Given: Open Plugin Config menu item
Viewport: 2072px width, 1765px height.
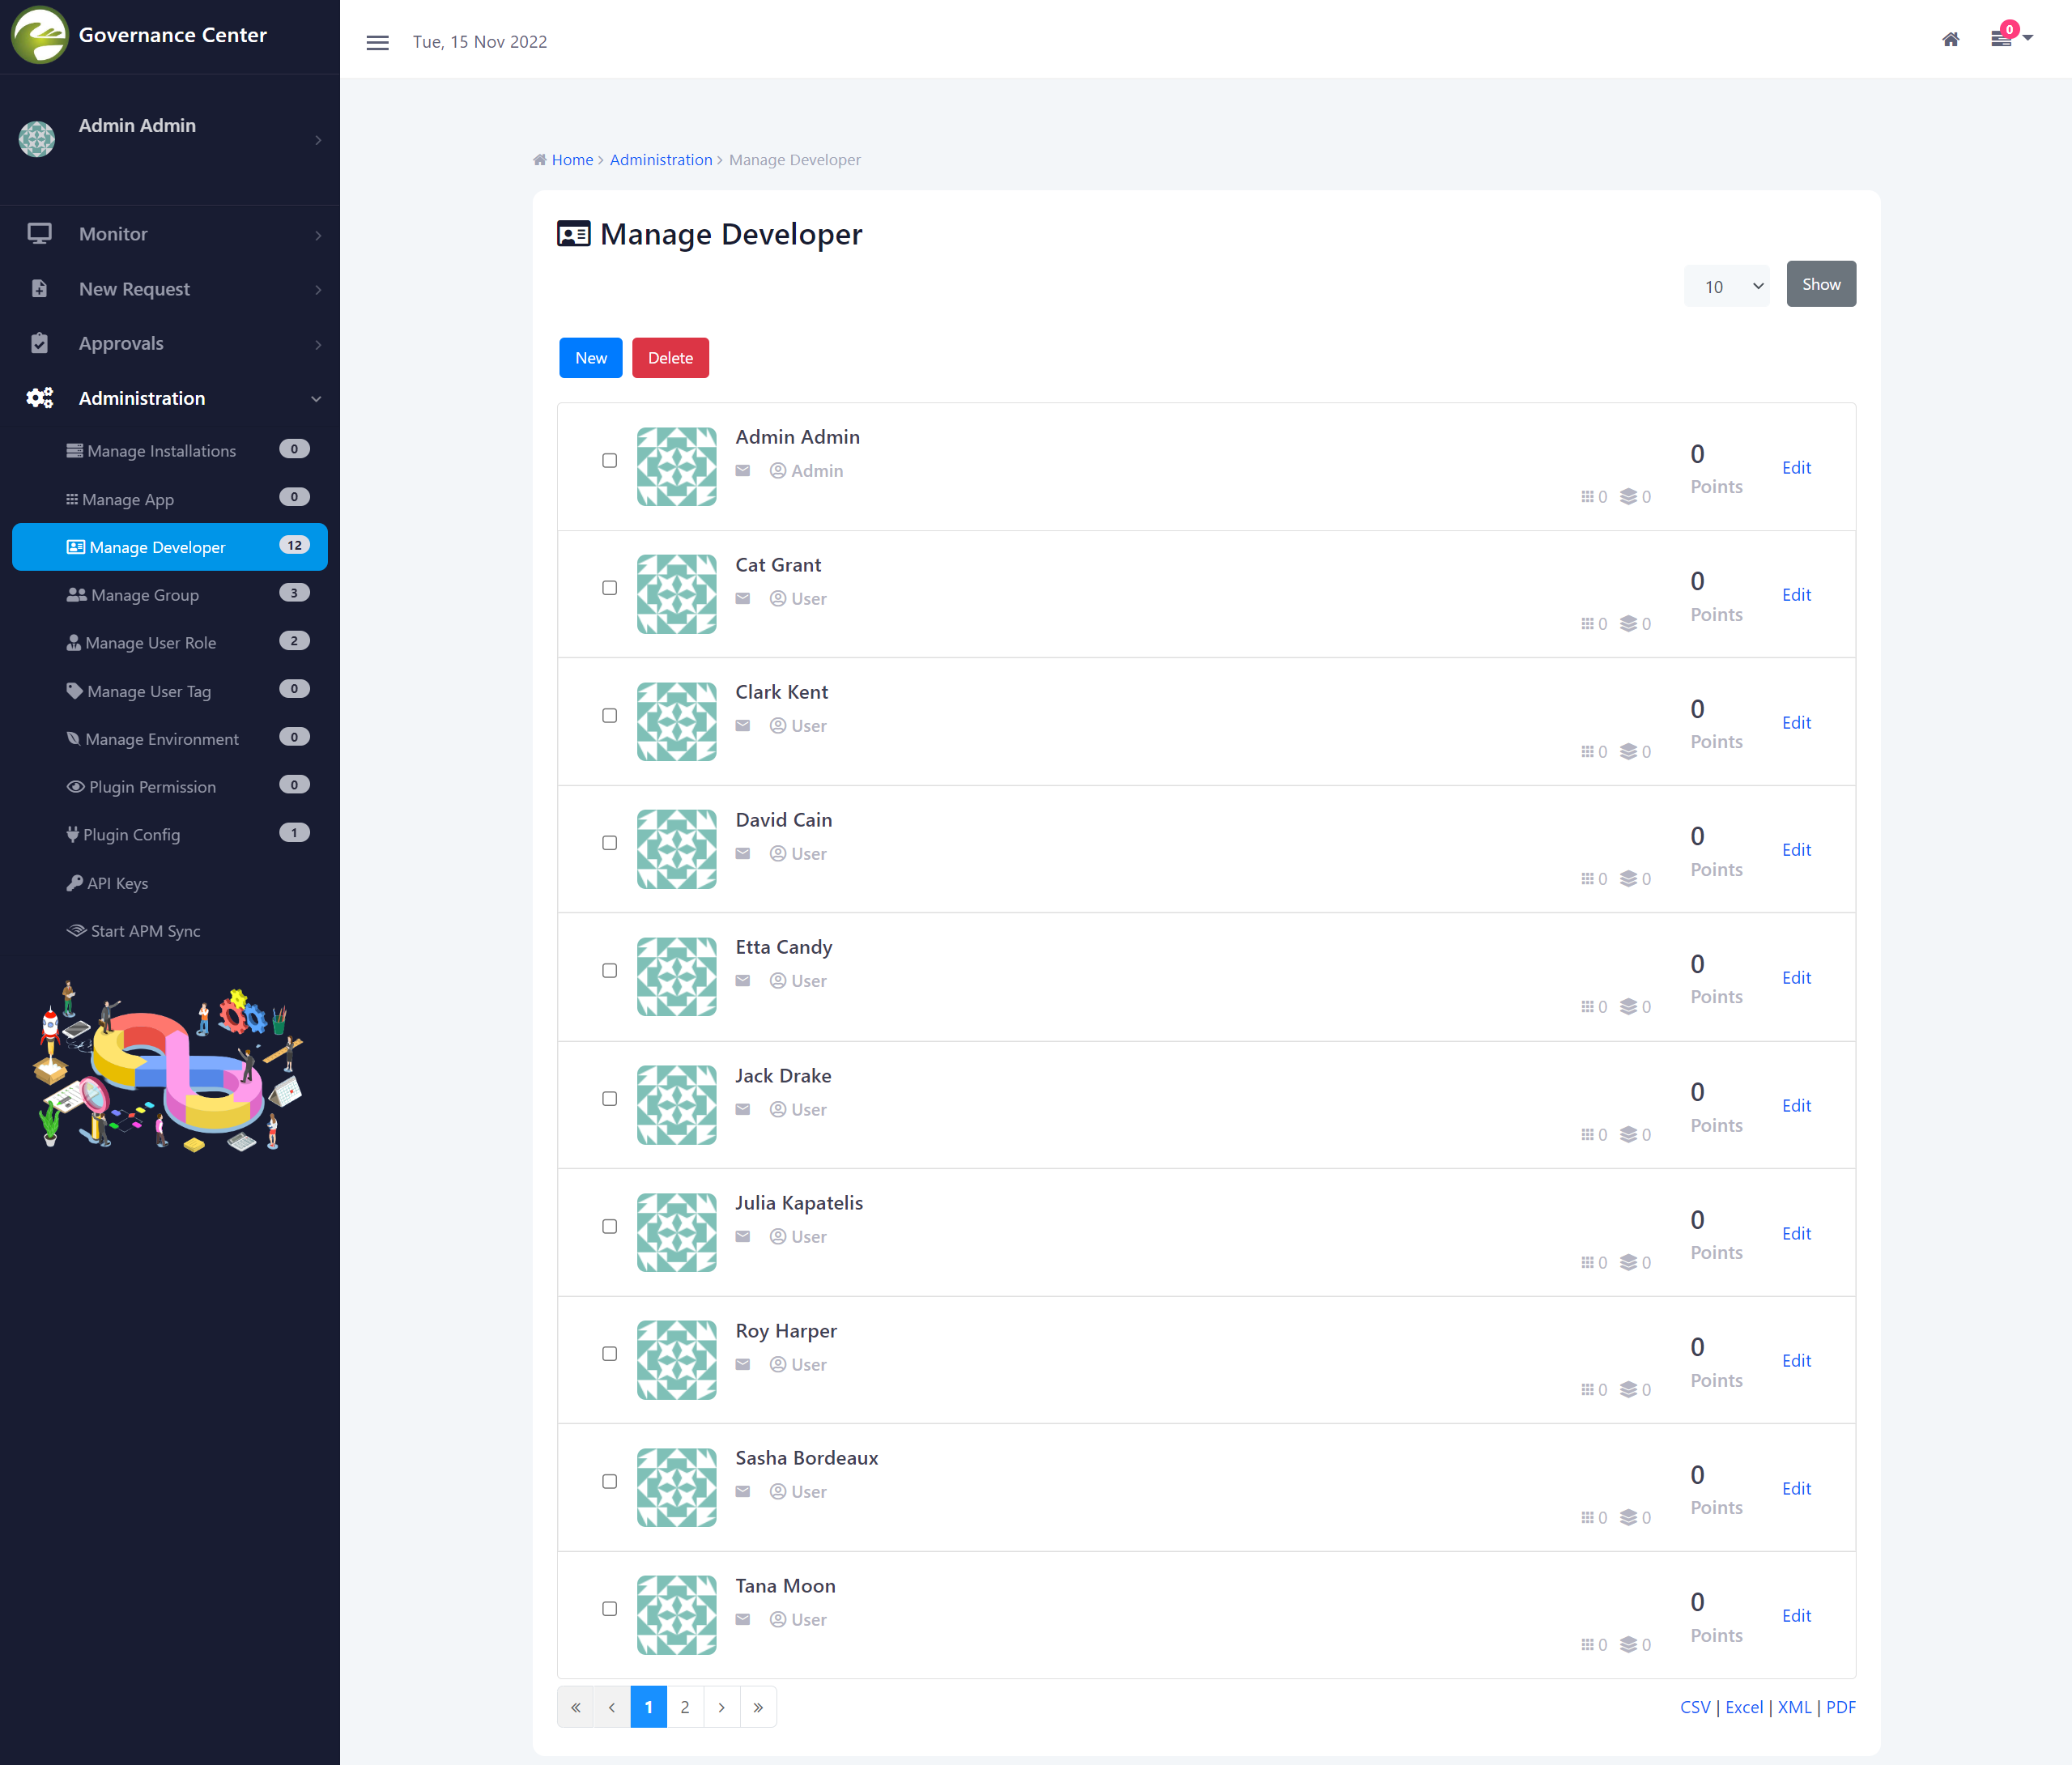Looking at the screenshot, I should pyautogui.click(x=131, y=835).
